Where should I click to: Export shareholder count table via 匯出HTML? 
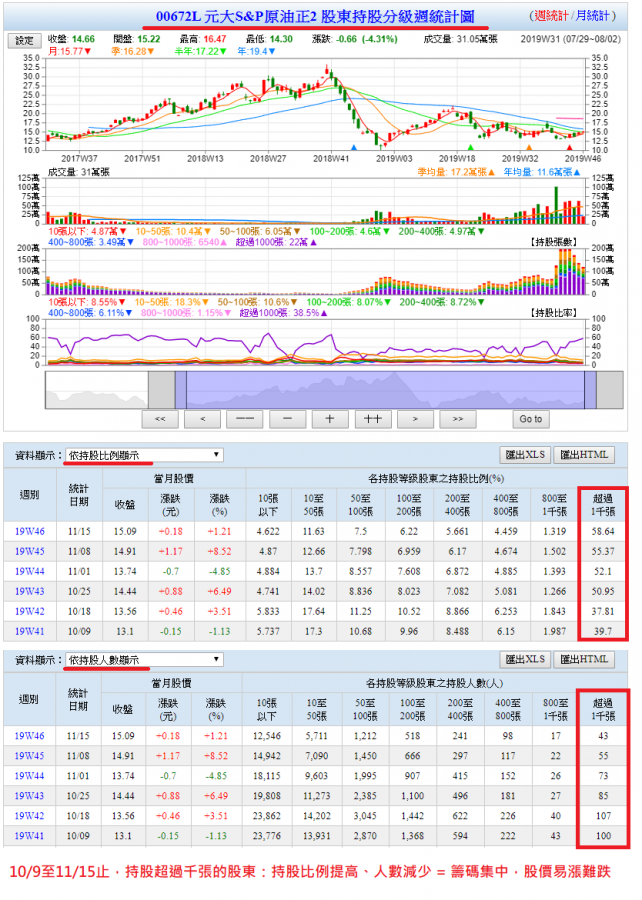[x=584, y=660]
